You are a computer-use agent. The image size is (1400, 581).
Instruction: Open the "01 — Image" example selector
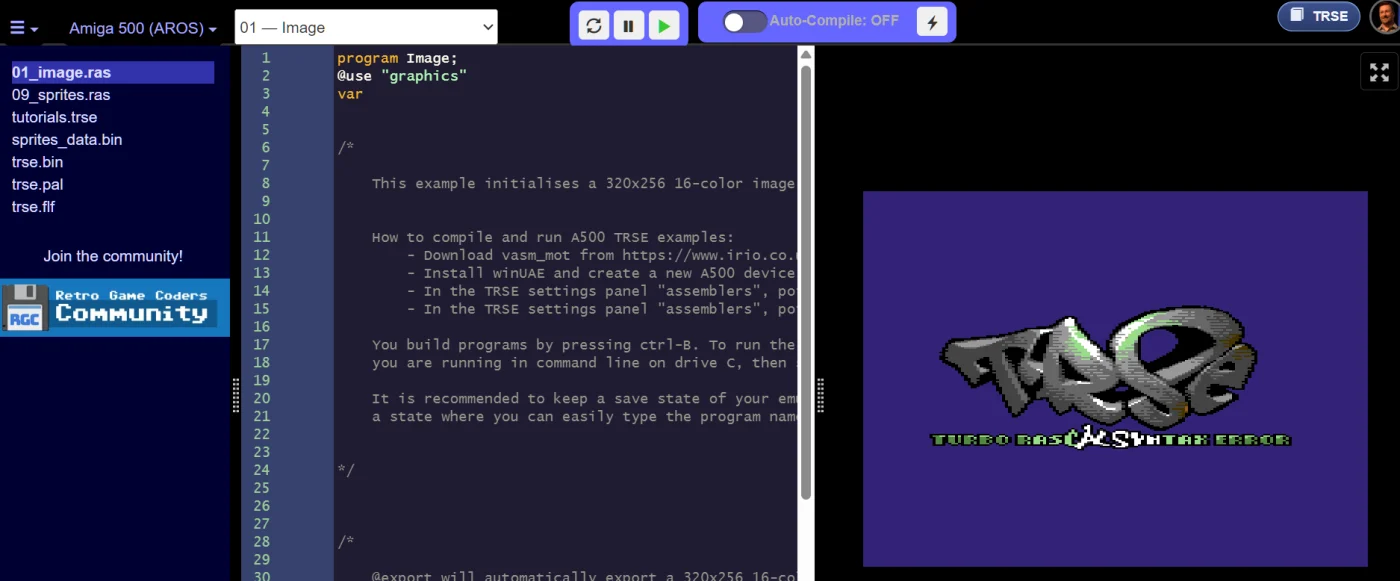366,27
